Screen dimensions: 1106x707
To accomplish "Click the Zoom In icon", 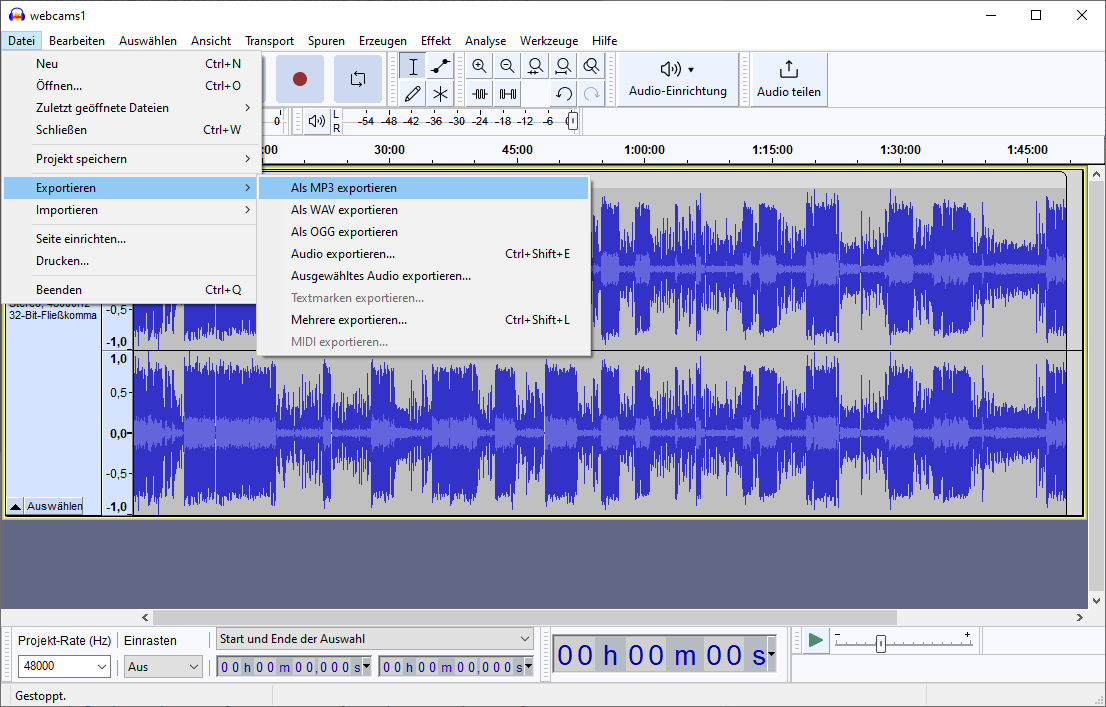I will point(480,65).
